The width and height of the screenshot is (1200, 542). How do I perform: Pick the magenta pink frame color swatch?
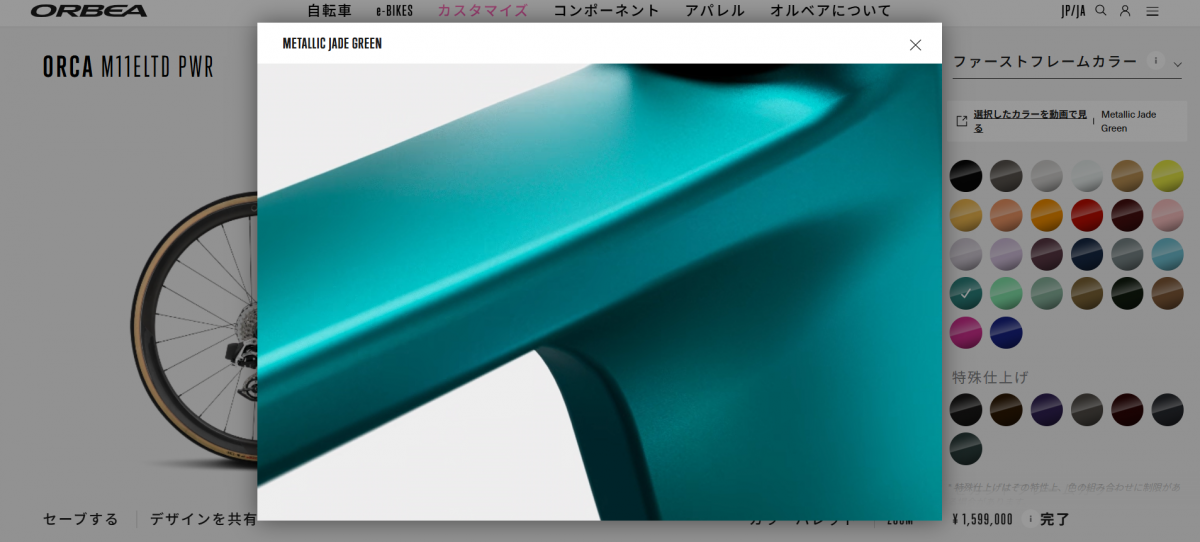[x=966, y=332]
